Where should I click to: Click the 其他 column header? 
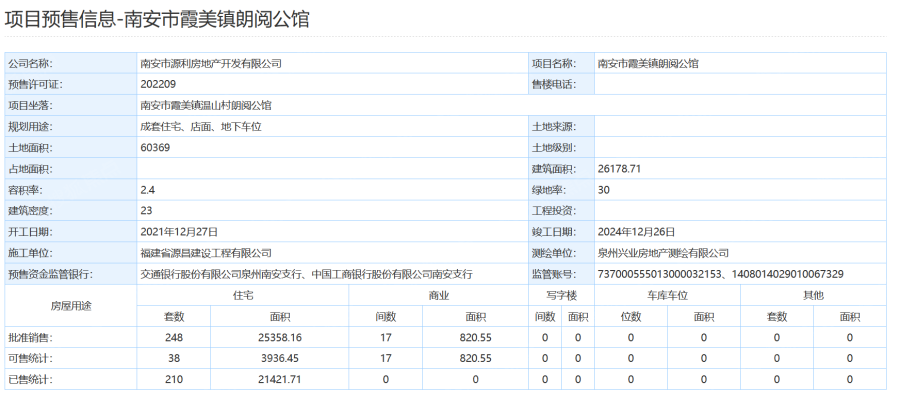pyautogui.click(x=813, y=296)
